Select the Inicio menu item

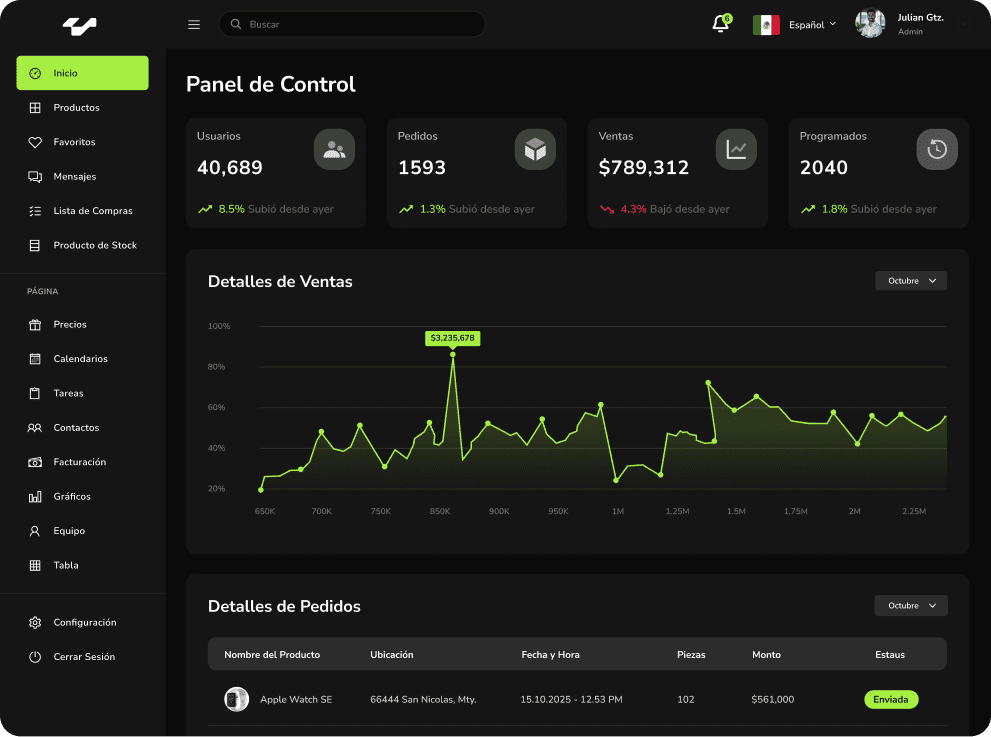click(82, 73)
